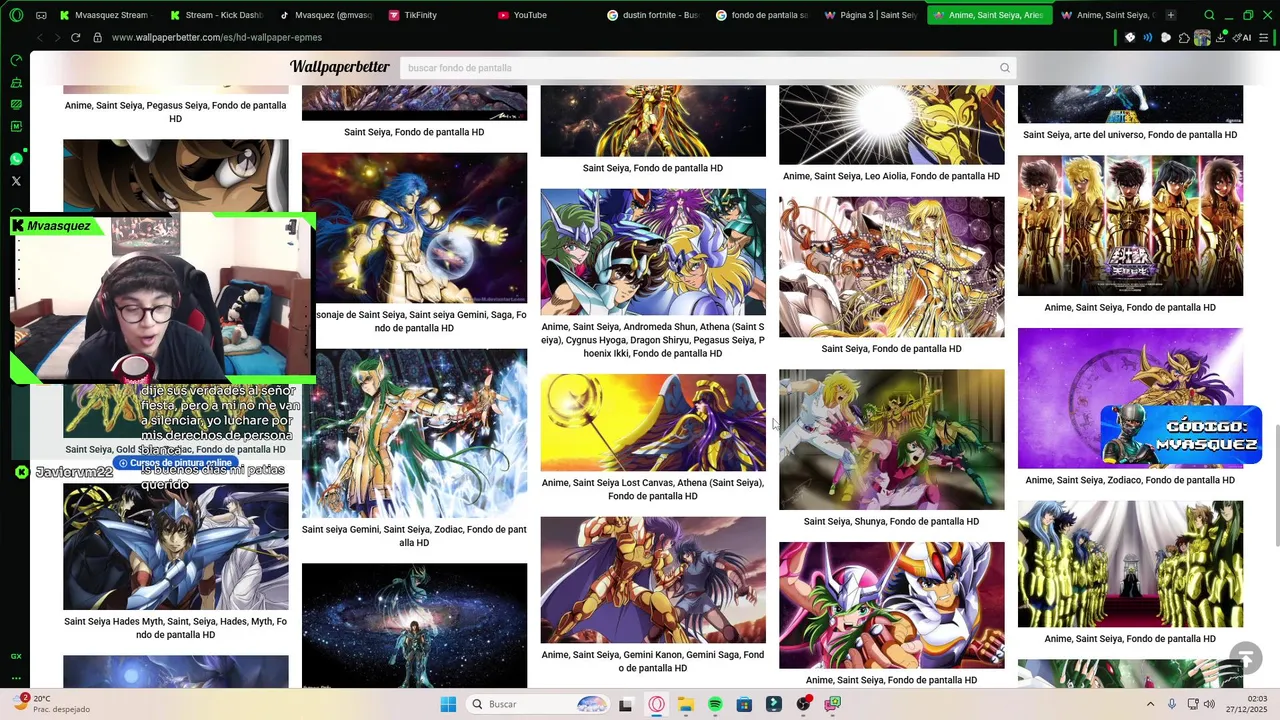
Task: Switch to the Mvasquez TikTok tab
Action: pos(324,15)
